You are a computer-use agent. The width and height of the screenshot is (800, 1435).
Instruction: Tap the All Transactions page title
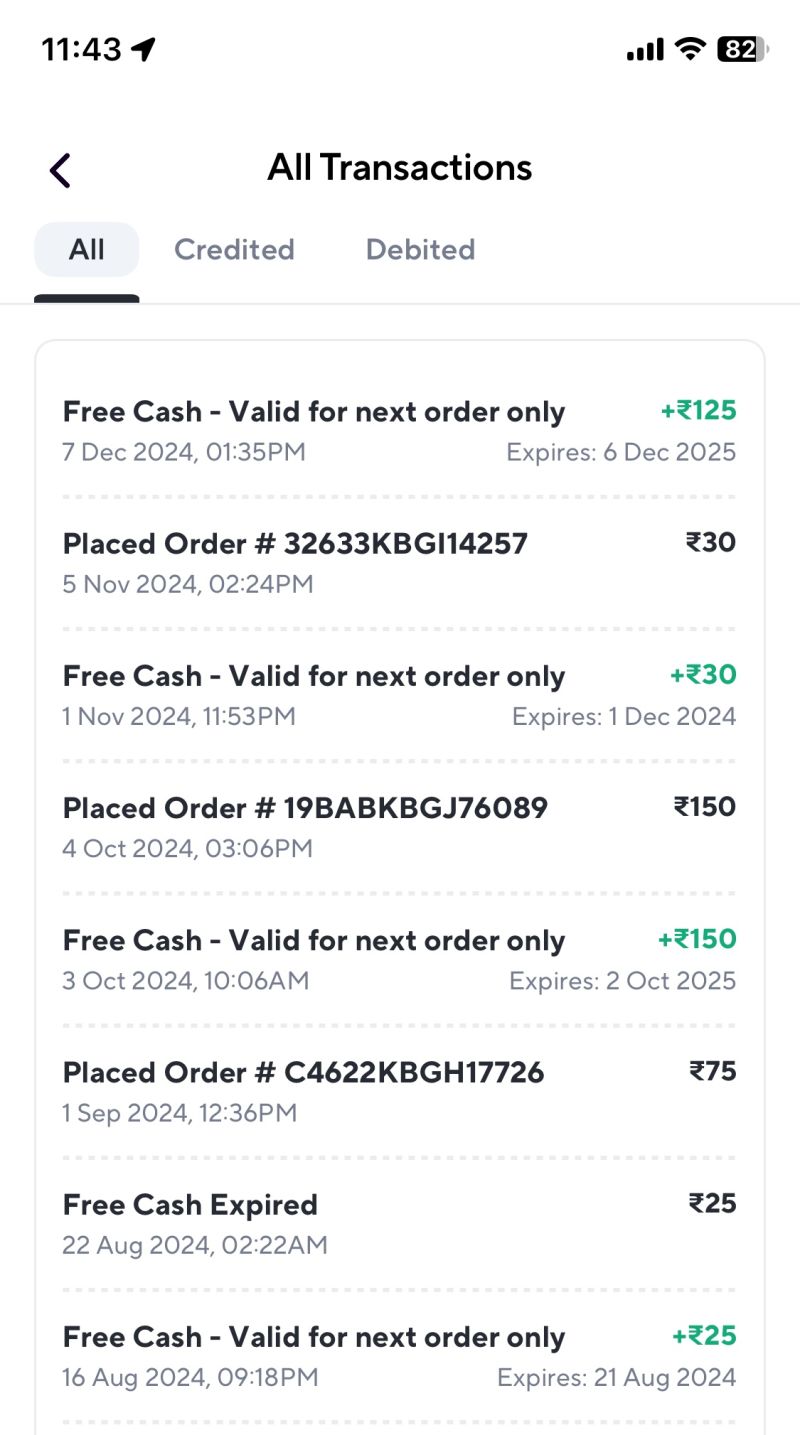[400, 167]
